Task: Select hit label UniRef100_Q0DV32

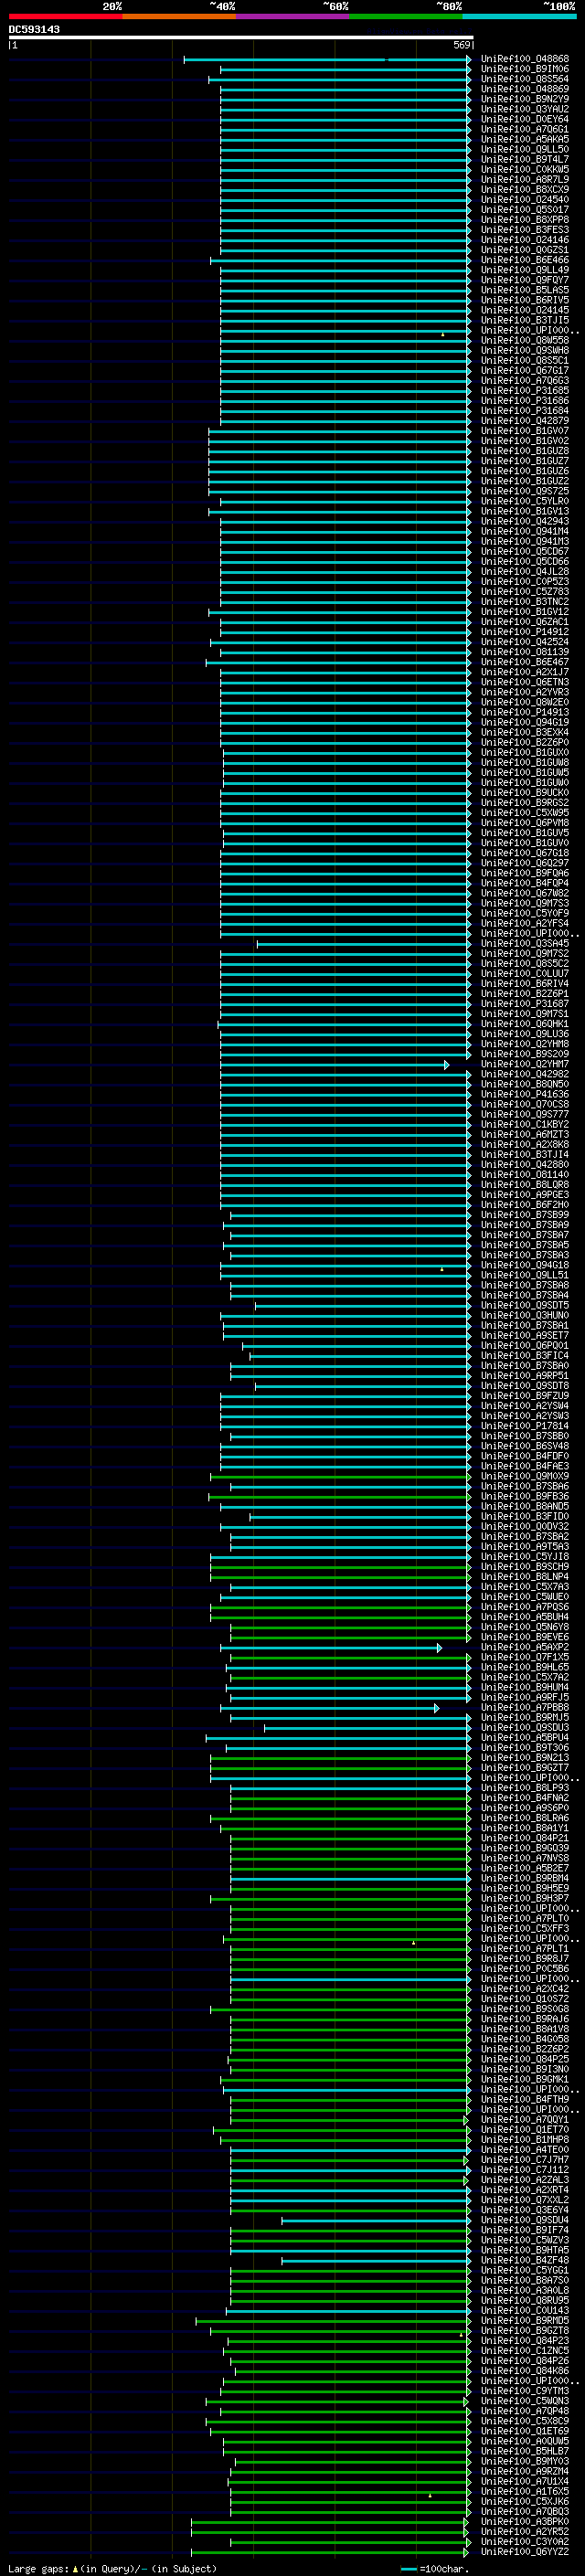Action: tap(525, 1527)
